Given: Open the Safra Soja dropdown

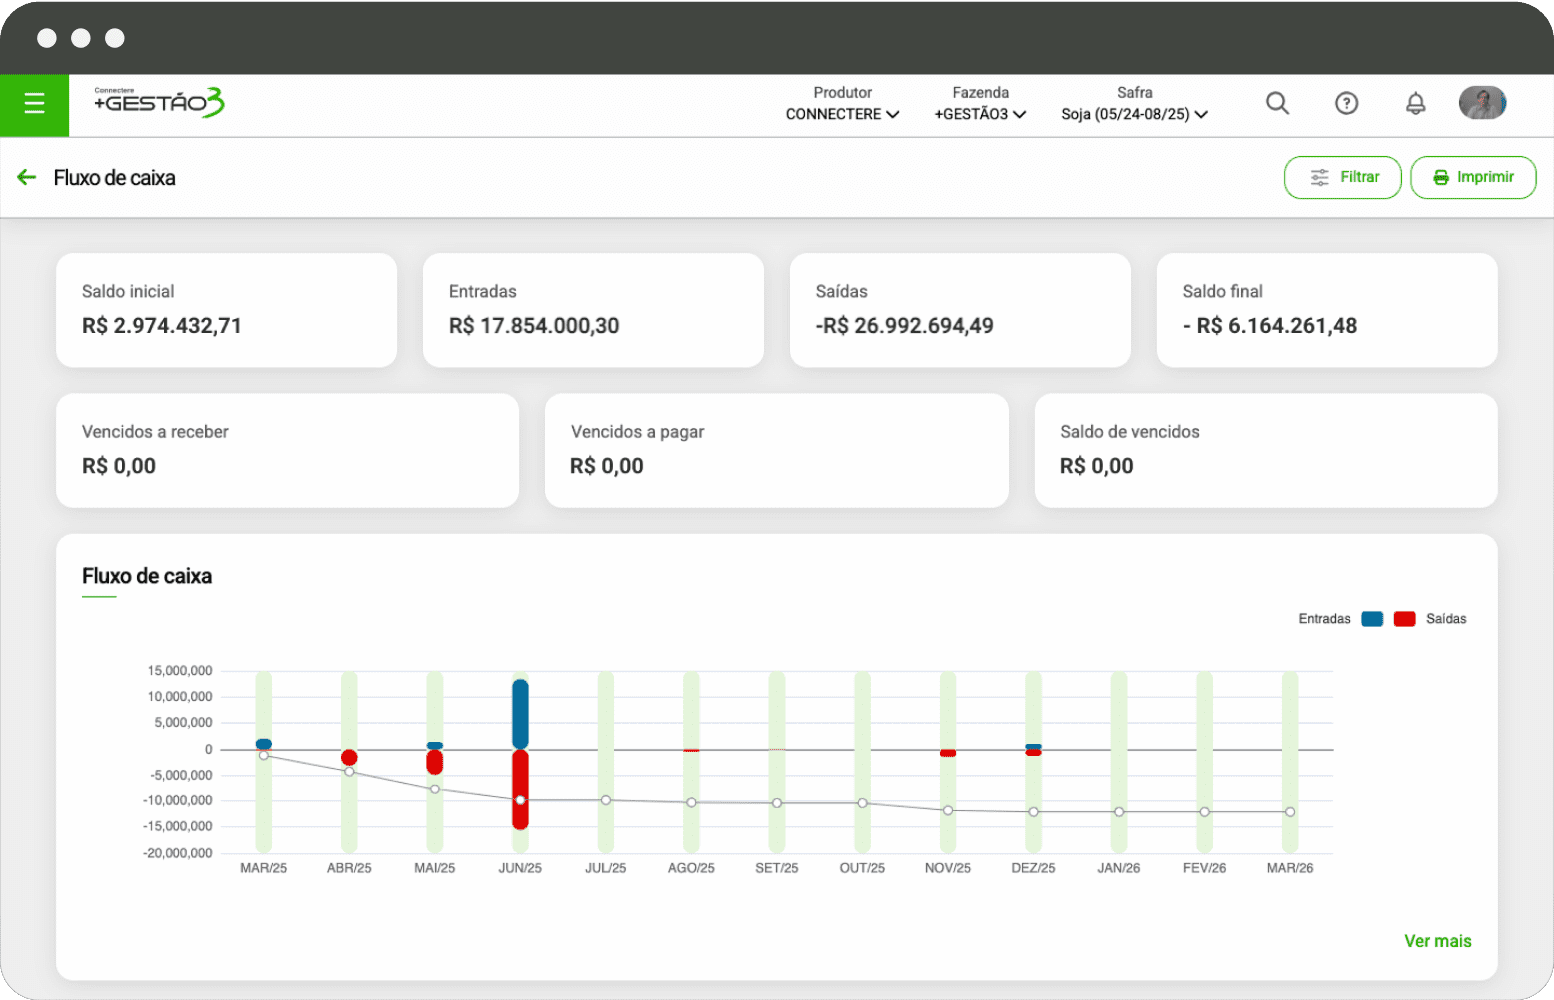Looking at the screenshot, I should coord(1134,114).
